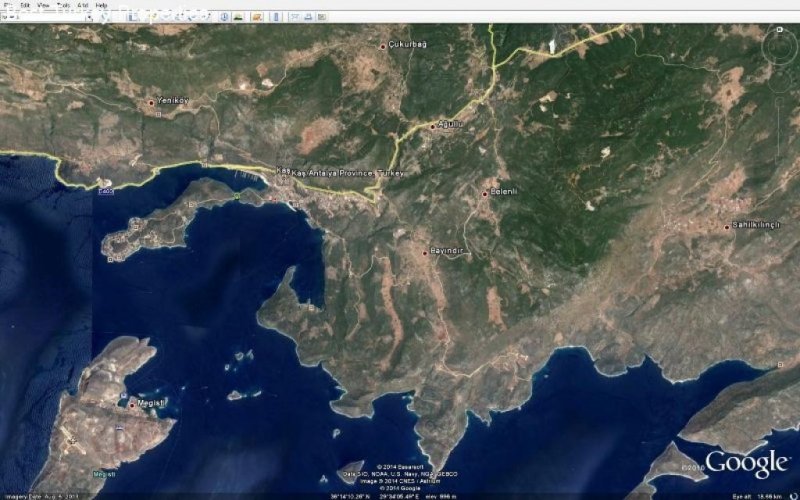Open the Edit menu
Image resolution: width=800 pixels, height=500 pixels.
(x=25, y=5)
